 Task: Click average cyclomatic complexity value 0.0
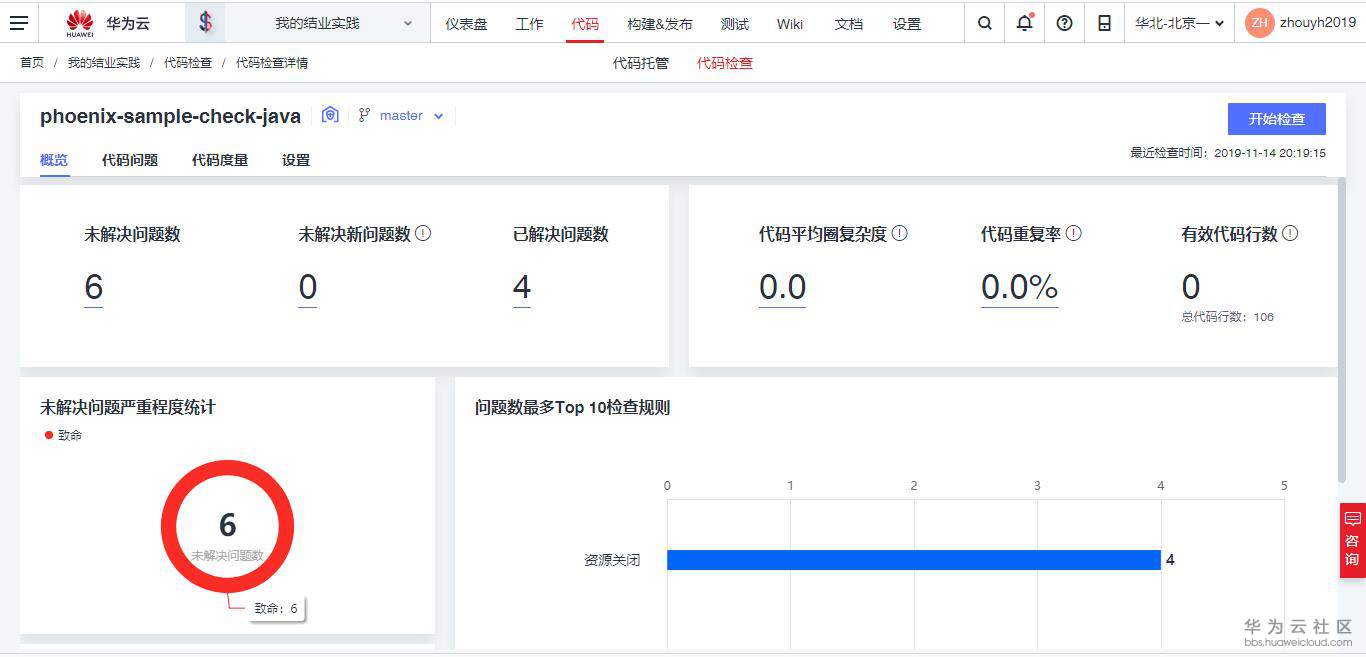point(782,288)
